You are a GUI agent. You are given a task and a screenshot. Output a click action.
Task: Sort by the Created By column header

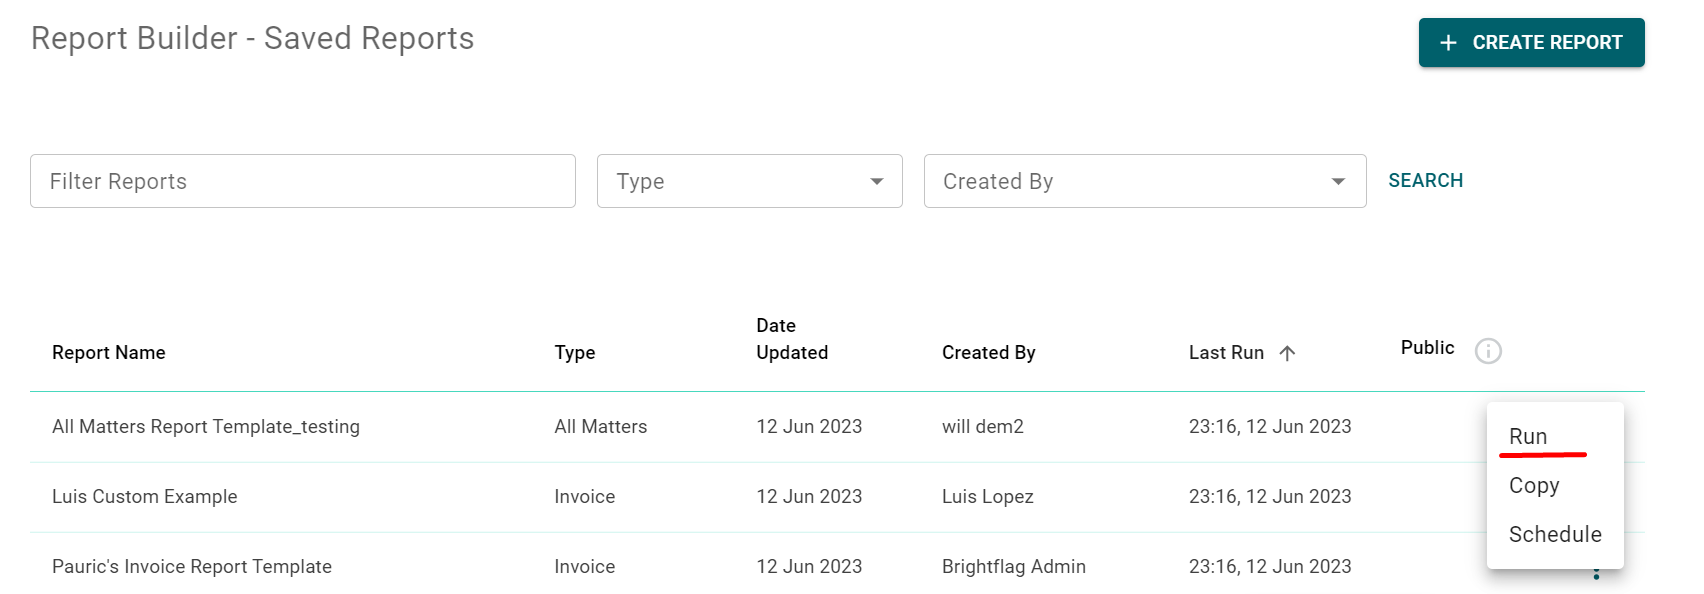989,353
